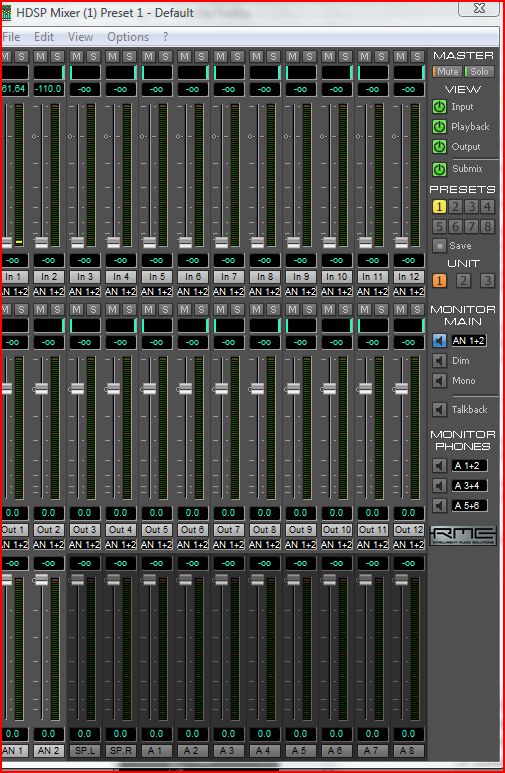Image resolution: width=505 pixels, height=773 pixels.
Task: Select unit 1
Action: point(439,281)
